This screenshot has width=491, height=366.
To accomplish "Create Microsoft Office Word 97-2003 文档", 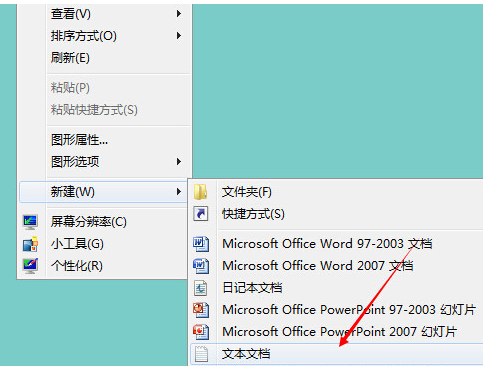I will click(336, 244).
